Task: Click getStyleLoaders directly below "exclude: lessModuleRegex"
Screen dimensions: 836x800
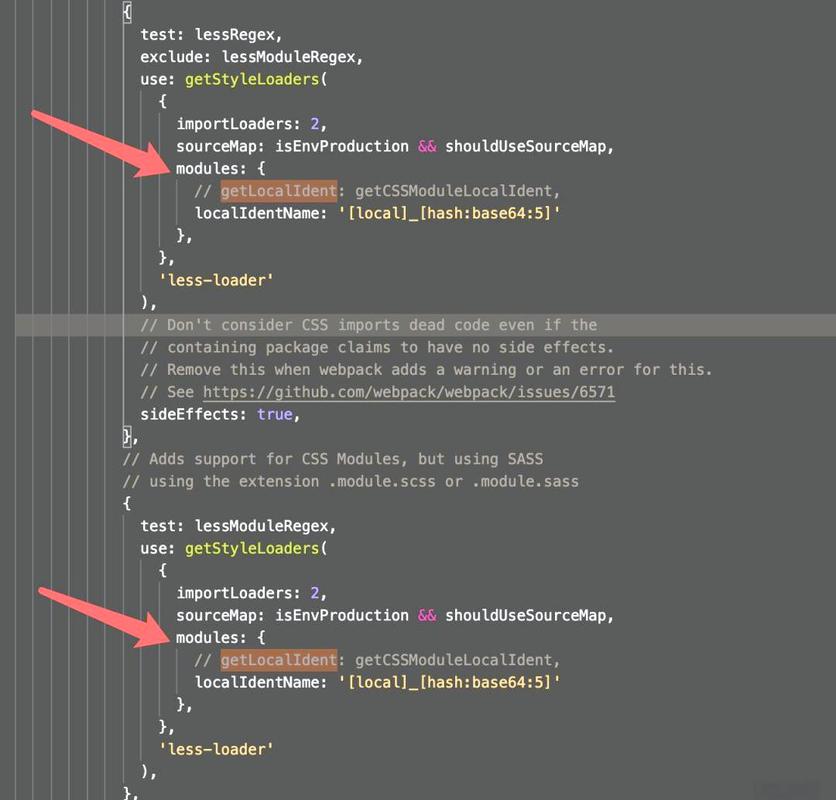Action: coord(252,79)
